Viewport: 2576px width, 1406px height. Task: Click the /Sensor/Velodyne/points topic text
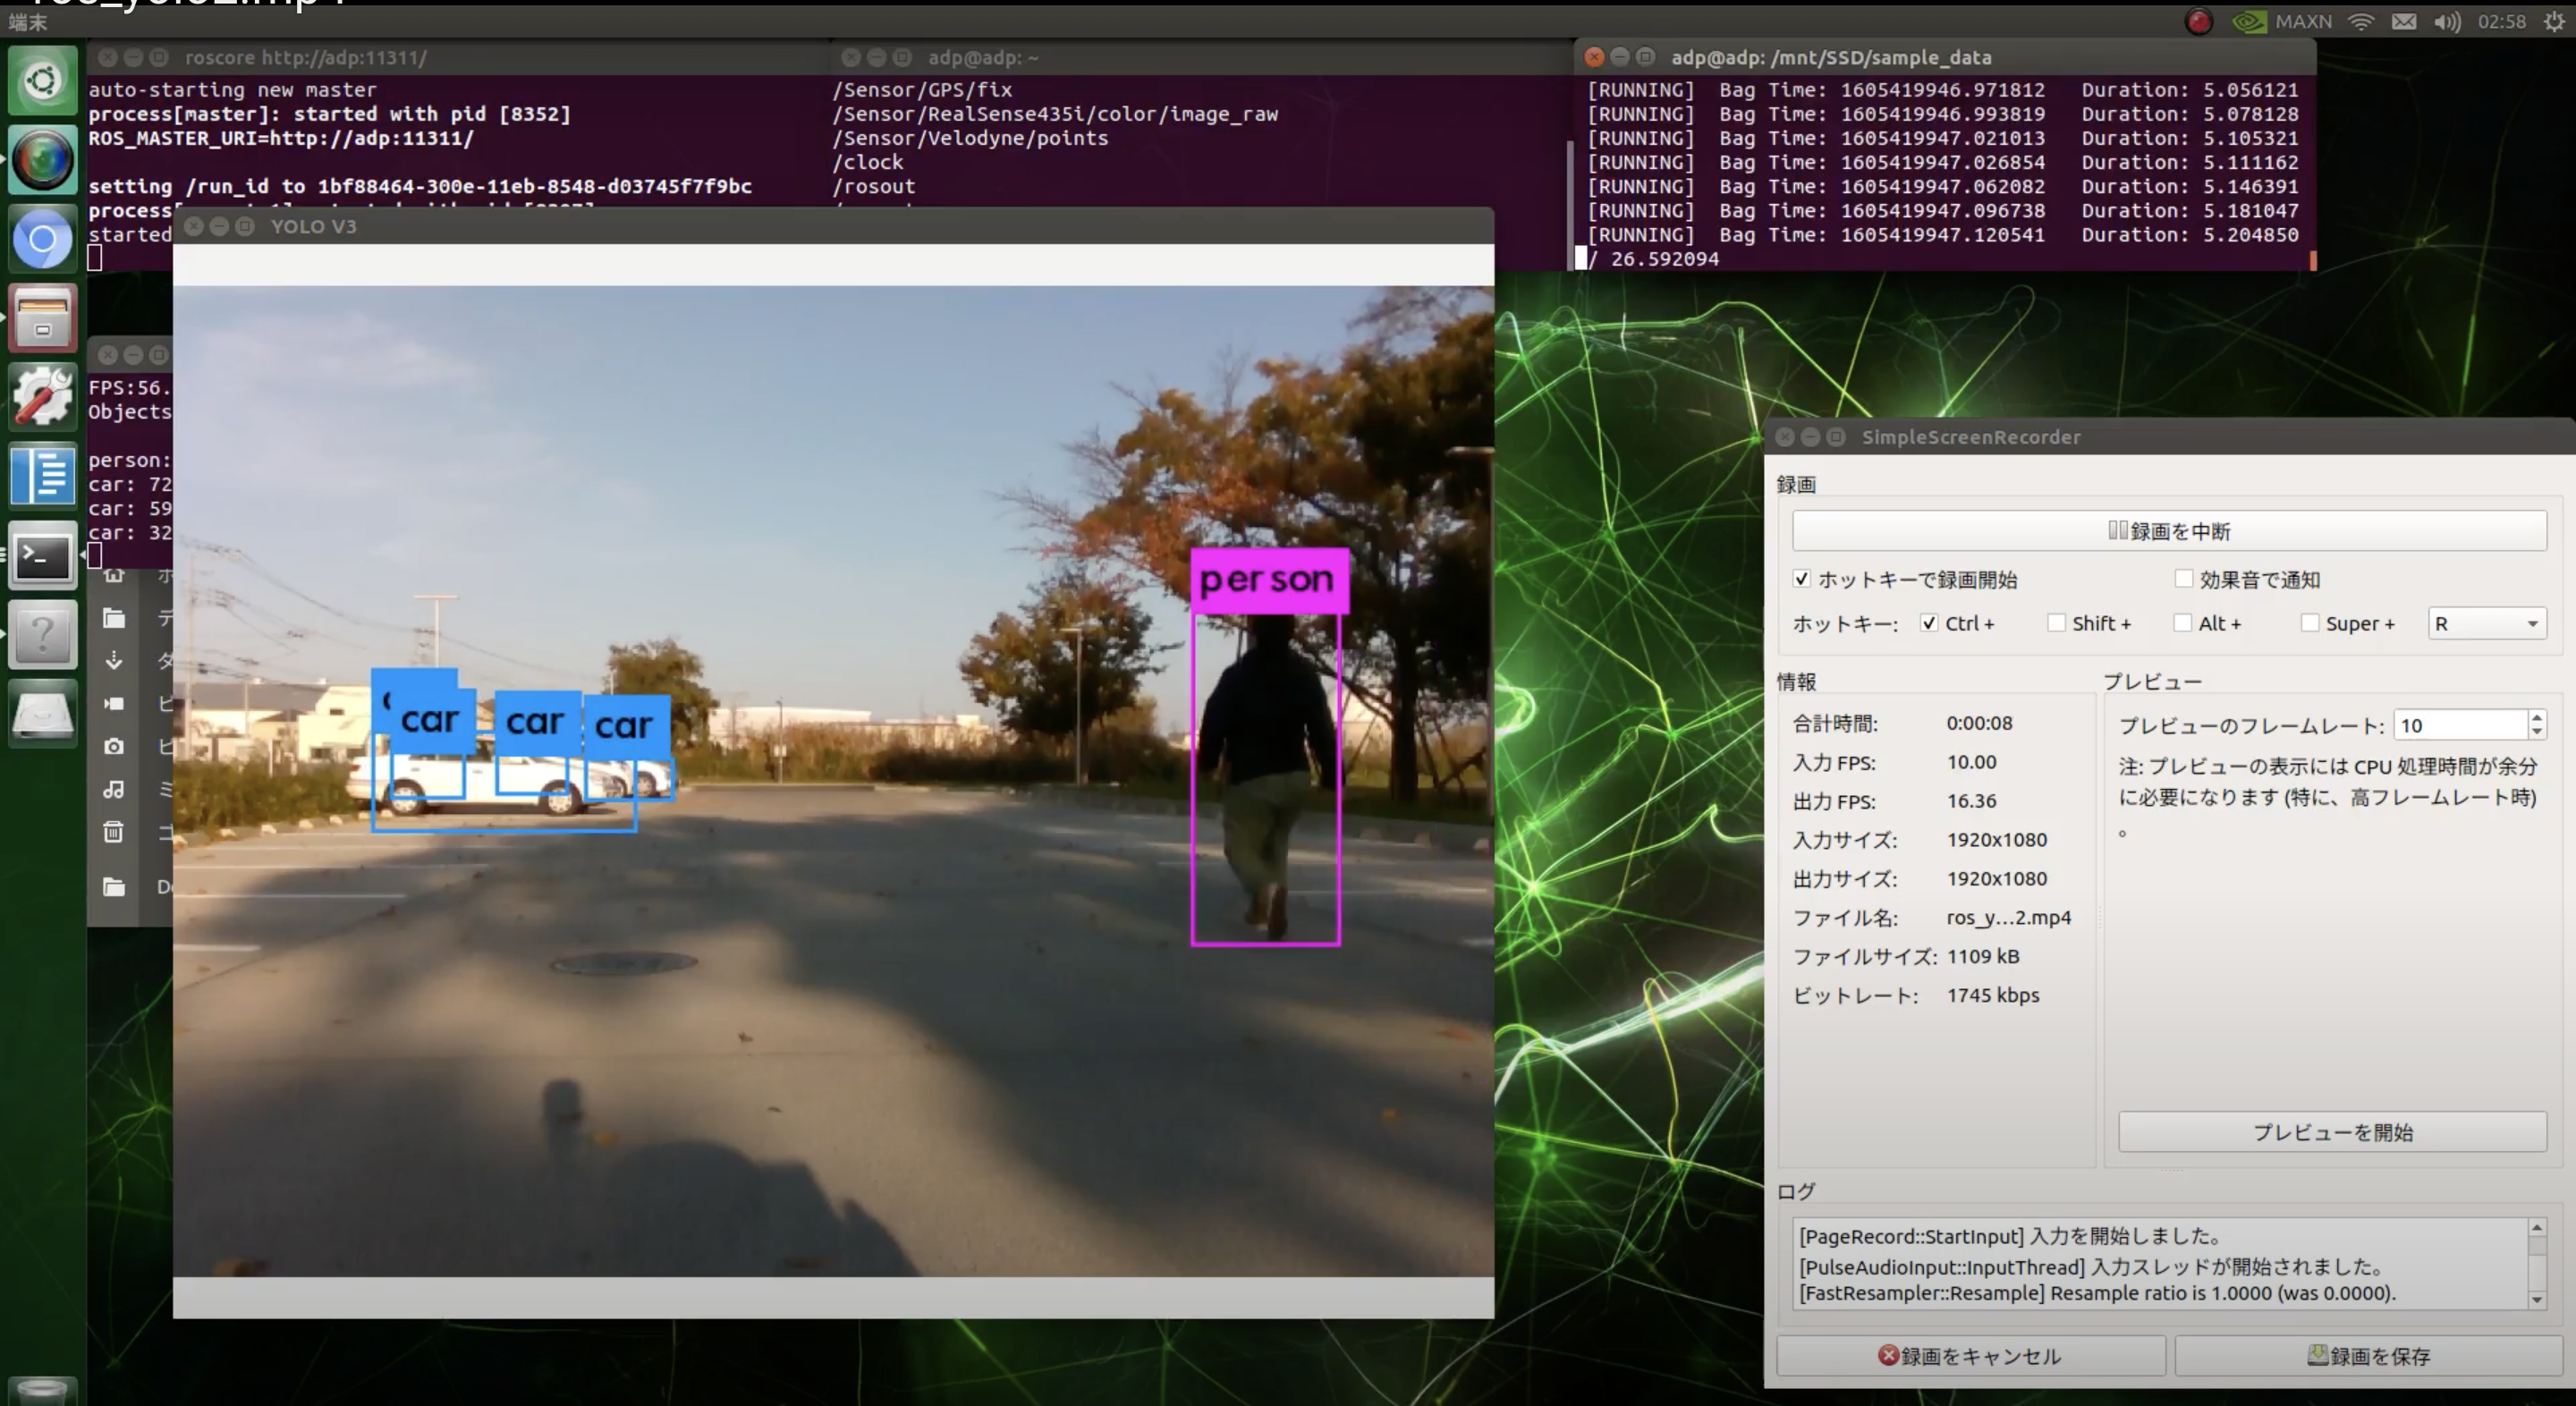[970, 138]
